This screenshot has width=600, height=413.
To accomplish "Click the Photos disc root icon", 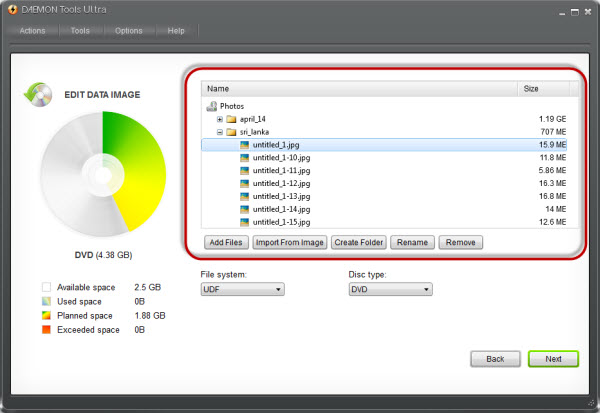I will coord(212,106).
